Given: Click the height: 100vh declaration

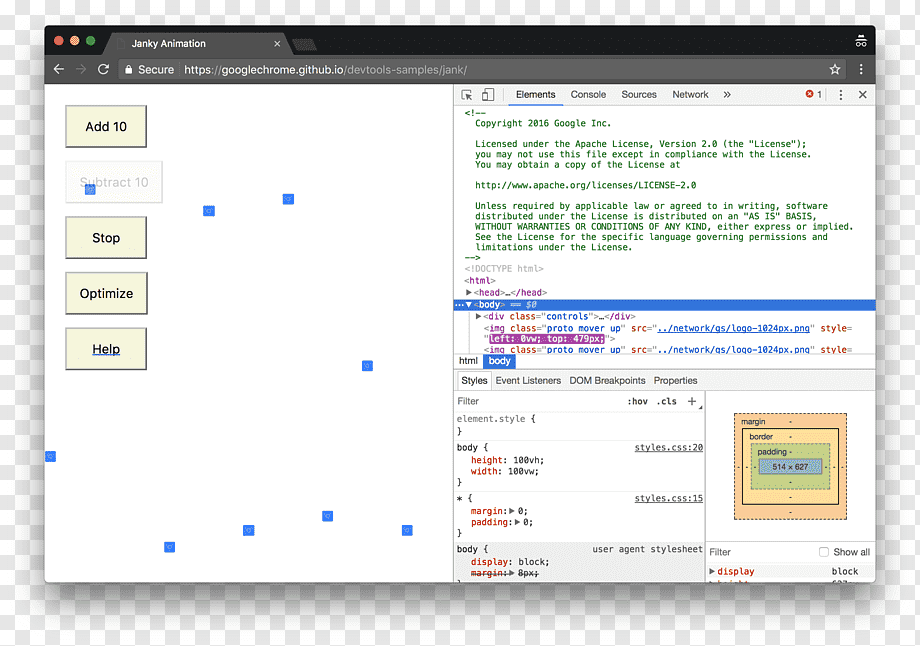Looking at the screenshot, I should coord(507,460).
